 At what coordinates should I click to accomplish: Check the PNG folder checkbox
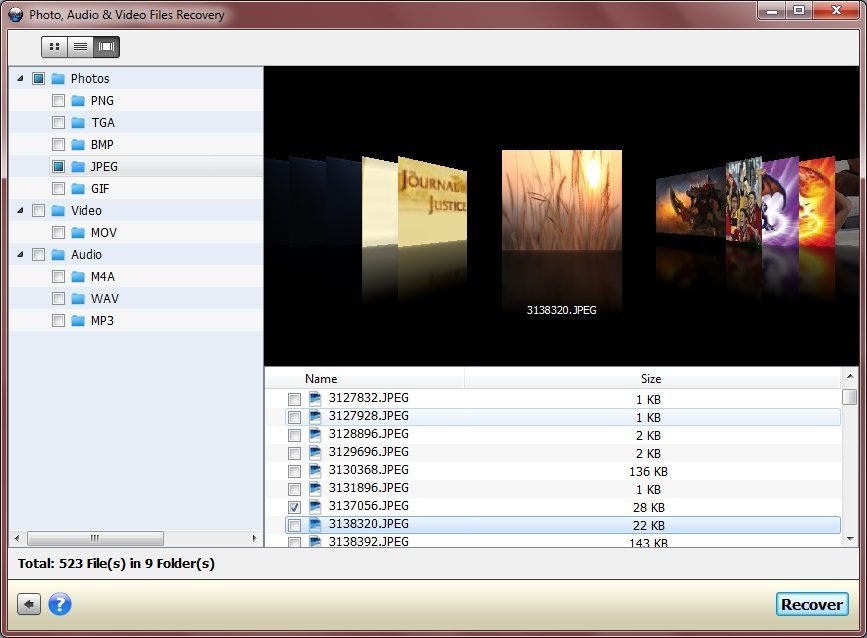(59, 101)
